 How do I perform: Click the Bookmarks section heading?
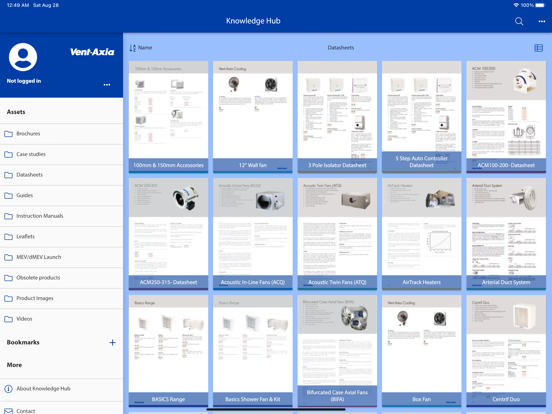tap(23, 343)
